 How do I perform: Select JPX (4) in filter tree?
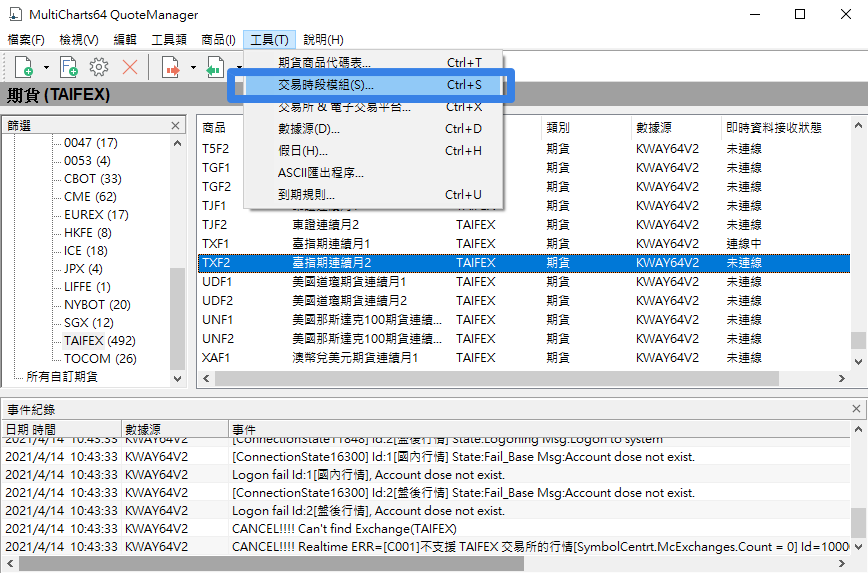point(83,269)
